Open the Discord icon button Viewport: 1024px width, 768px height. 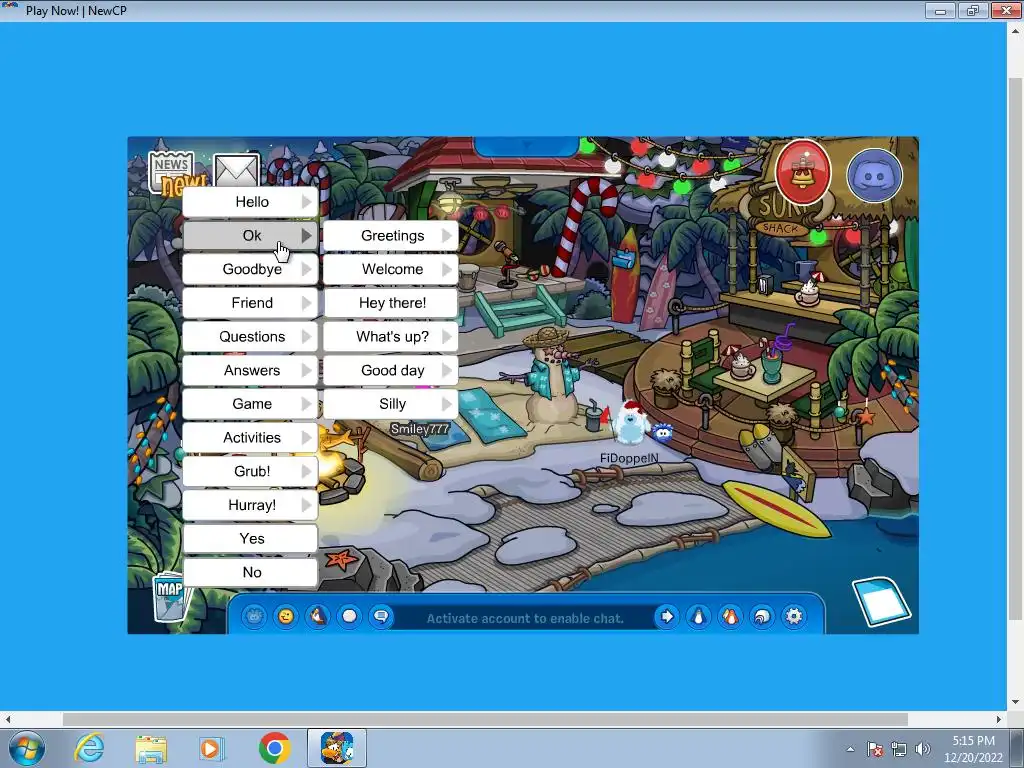point(874,175)
